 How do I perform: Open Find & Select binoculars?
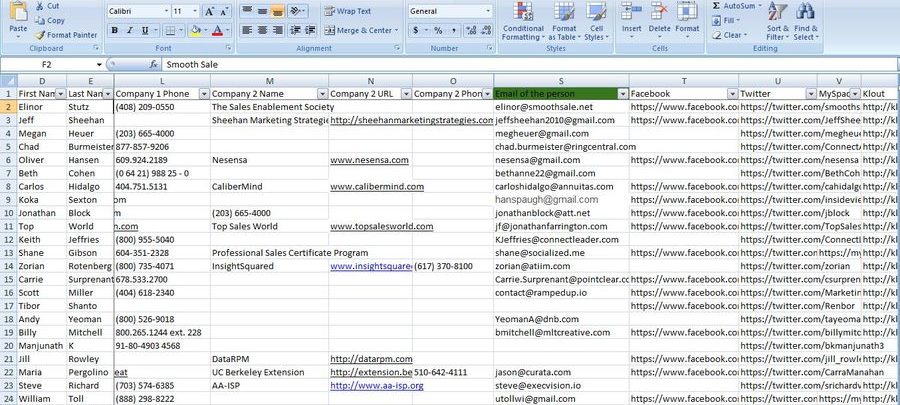(806, 25)
